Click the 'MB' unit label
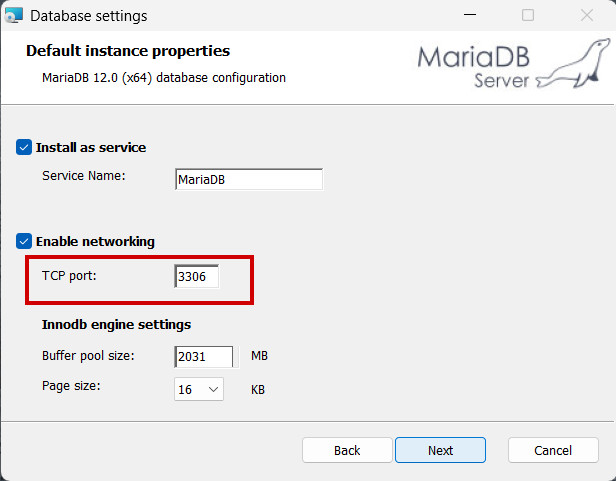This screenshot has width=616, height=481. (259, 356)
